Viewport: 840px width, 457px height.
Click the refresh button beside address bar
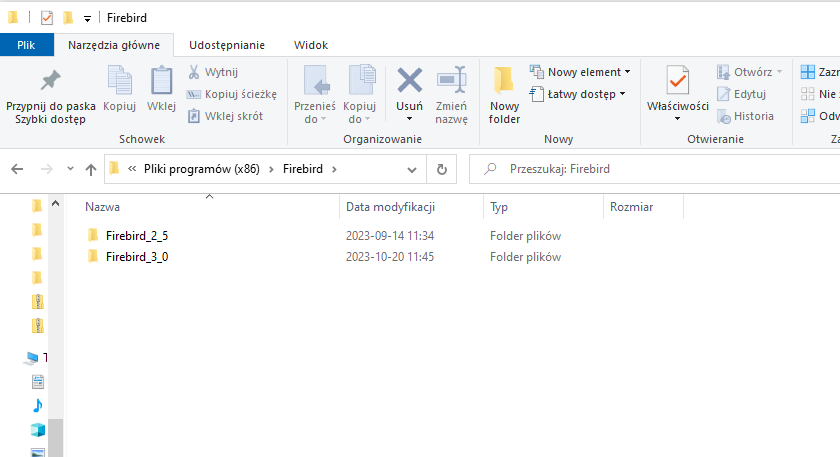click(441, 169)
